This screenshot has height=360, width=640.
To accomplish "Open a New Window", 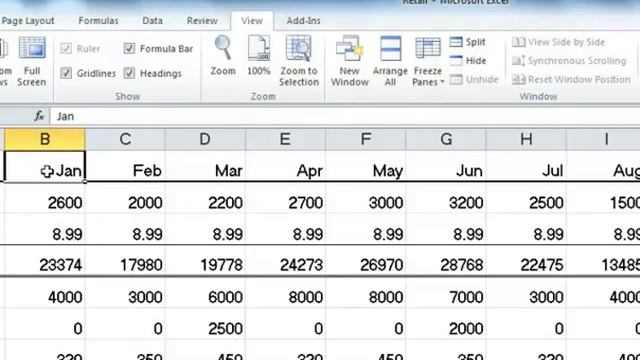I will 350,60.
